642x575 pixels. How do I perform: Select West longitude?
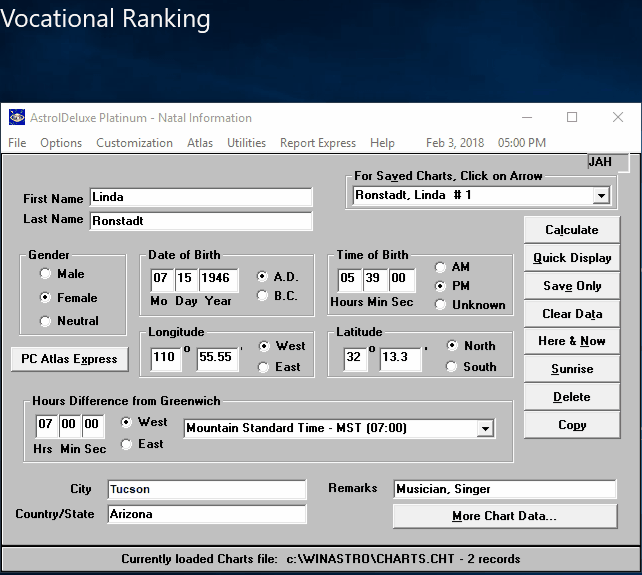(264, 346)
